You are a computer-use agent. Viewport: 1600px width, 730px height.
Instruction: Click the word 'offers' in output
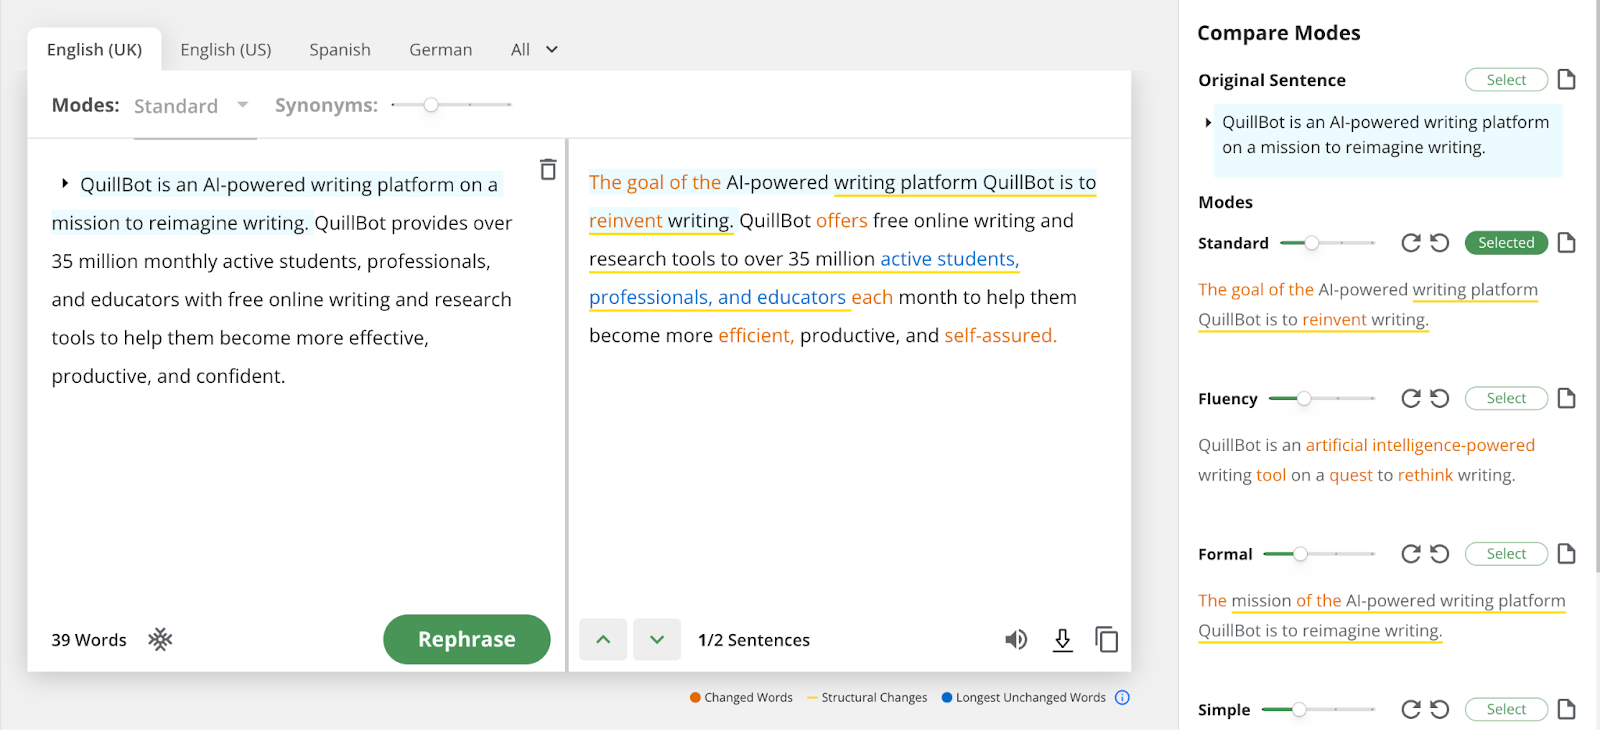click(842, 221)
